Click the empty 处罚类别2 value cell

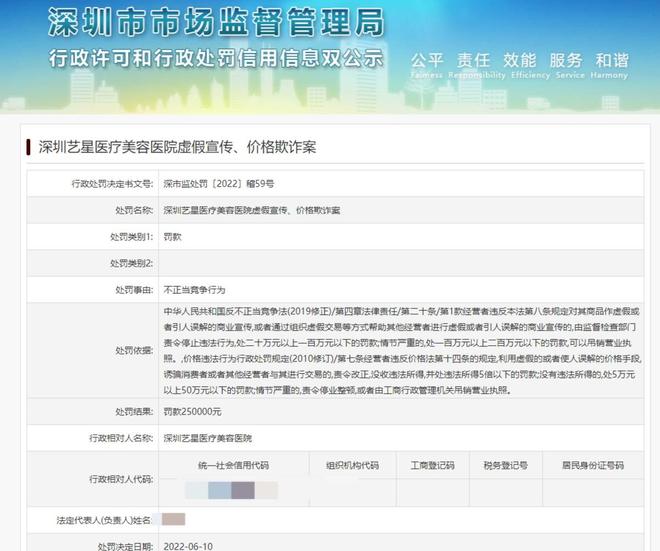(x=400, y=263)
